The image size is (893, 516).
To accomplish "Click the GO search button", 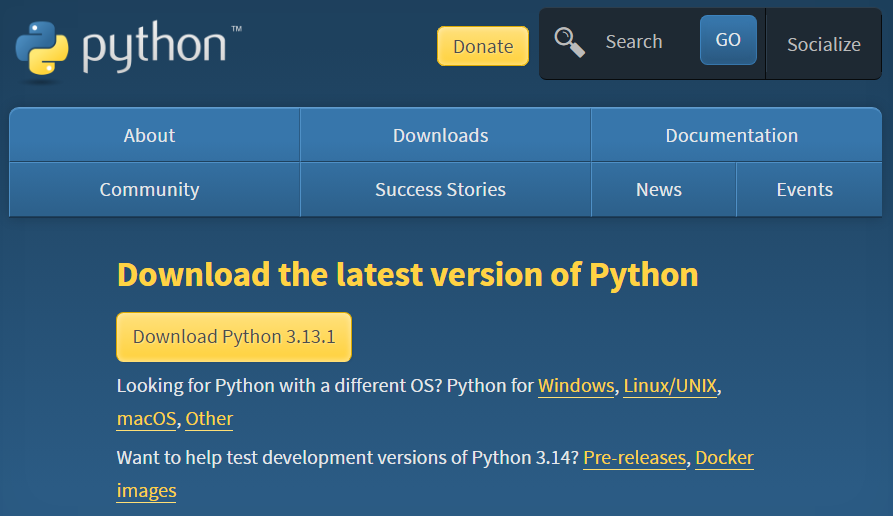I will (x=728, y=40).
